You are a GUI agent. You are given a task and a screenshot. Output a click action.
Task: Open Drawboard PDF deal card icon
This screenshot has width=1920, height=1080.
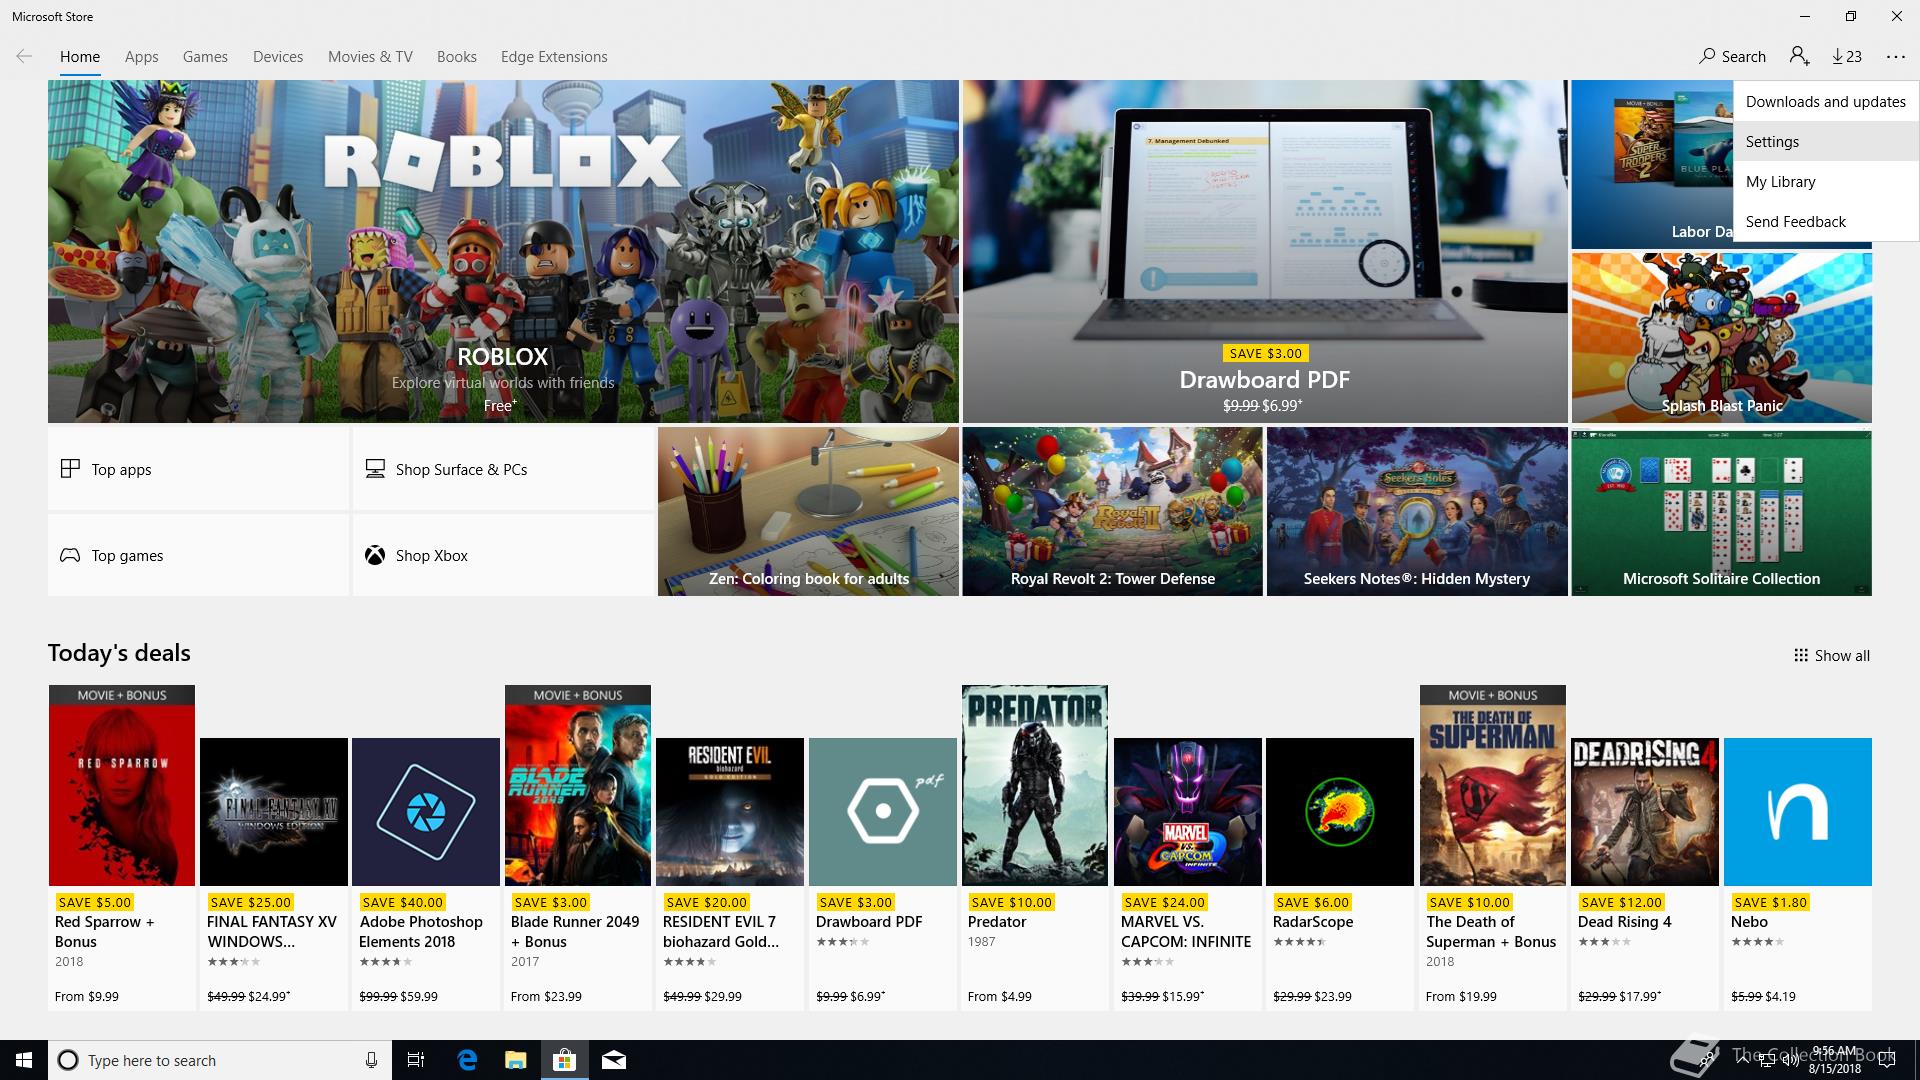click(883, 812)
